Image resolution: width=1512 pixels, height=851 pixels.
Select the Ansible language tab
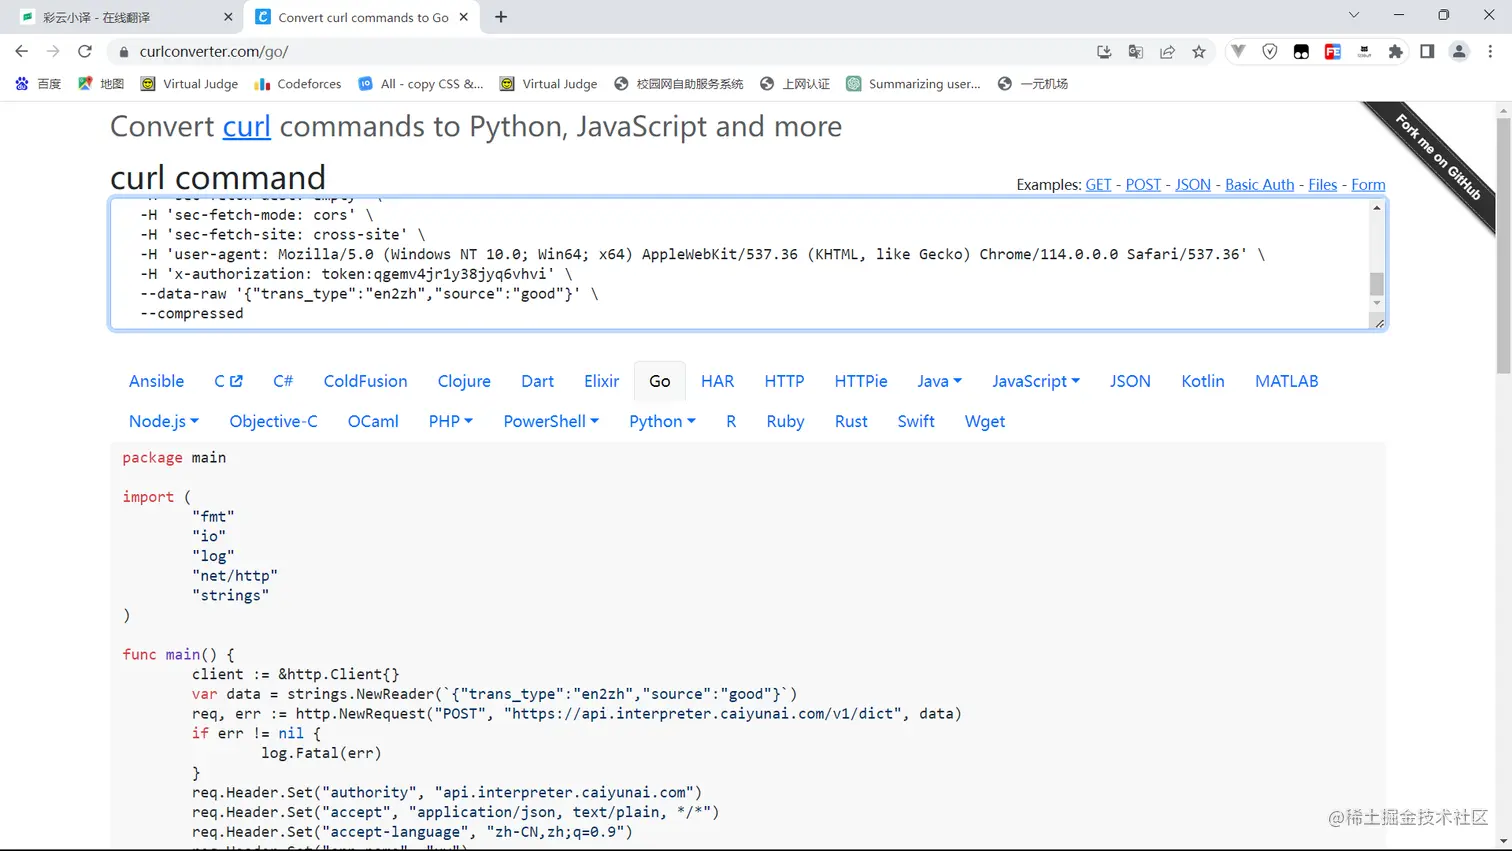(156, 381)
